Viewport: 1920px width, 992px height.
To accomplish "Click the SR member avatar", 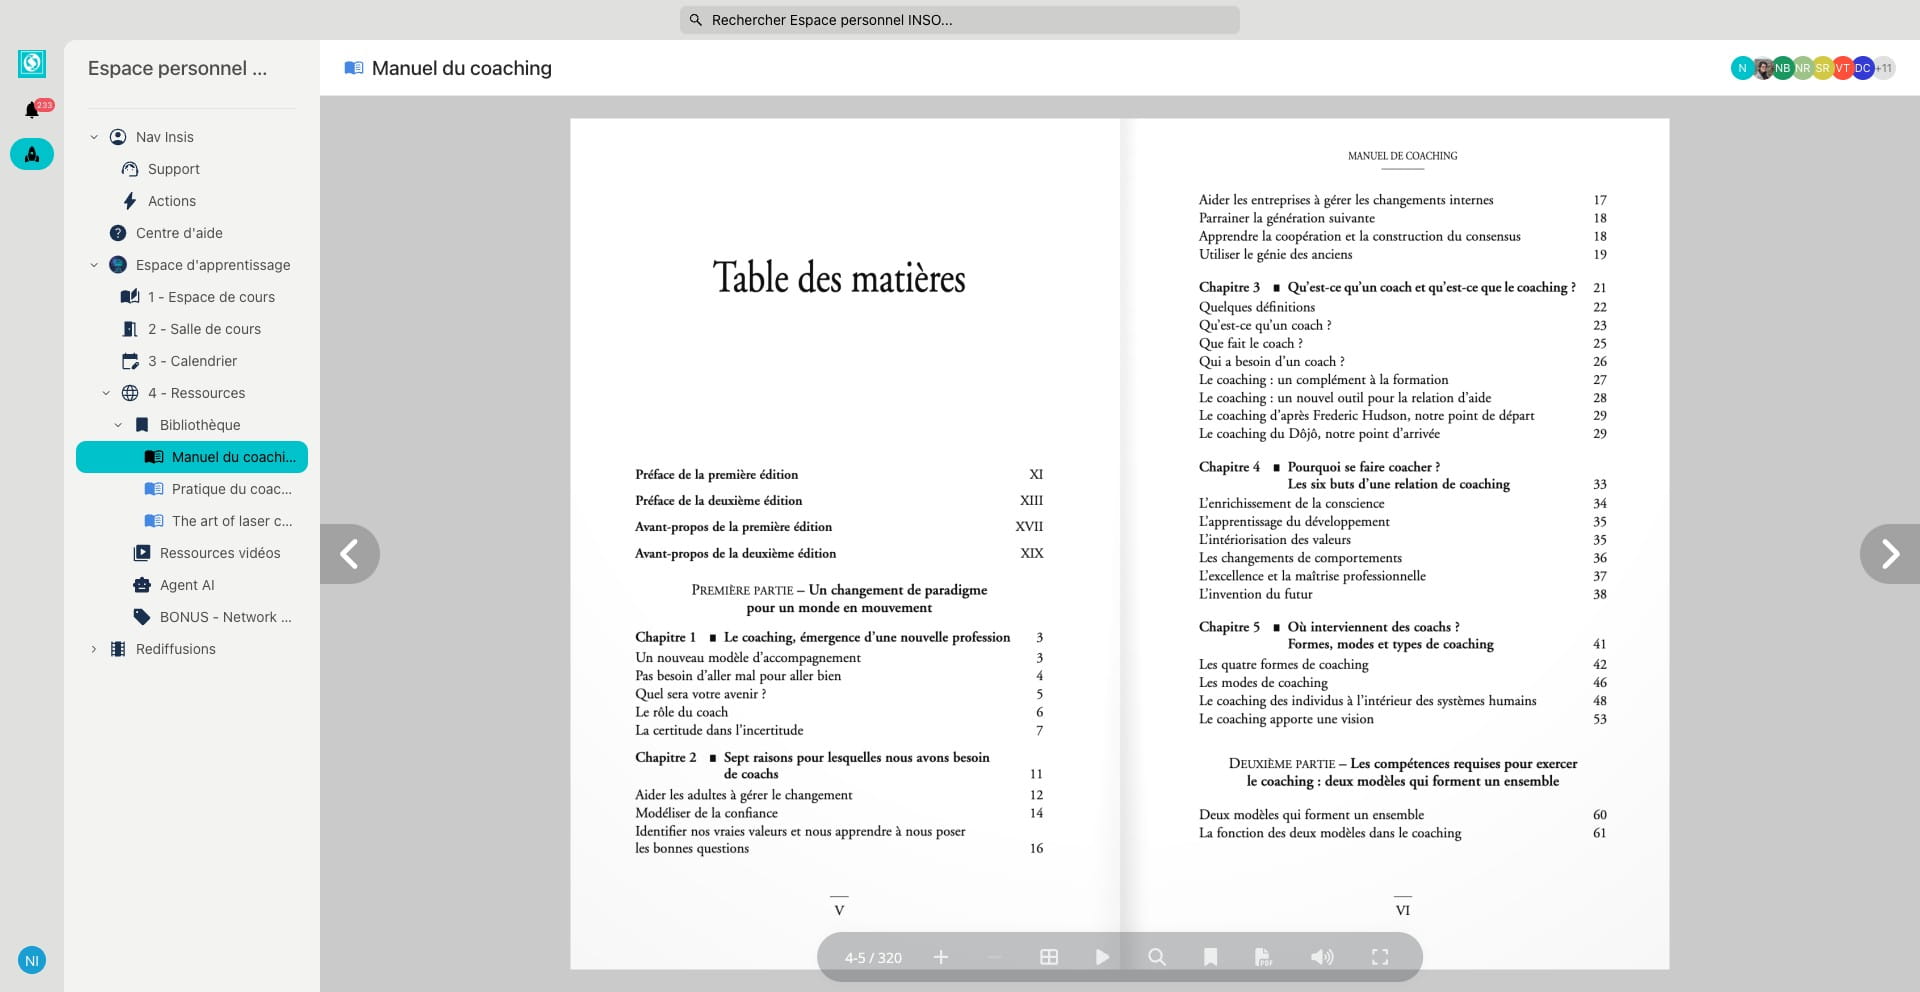I will coord(1822,68).
